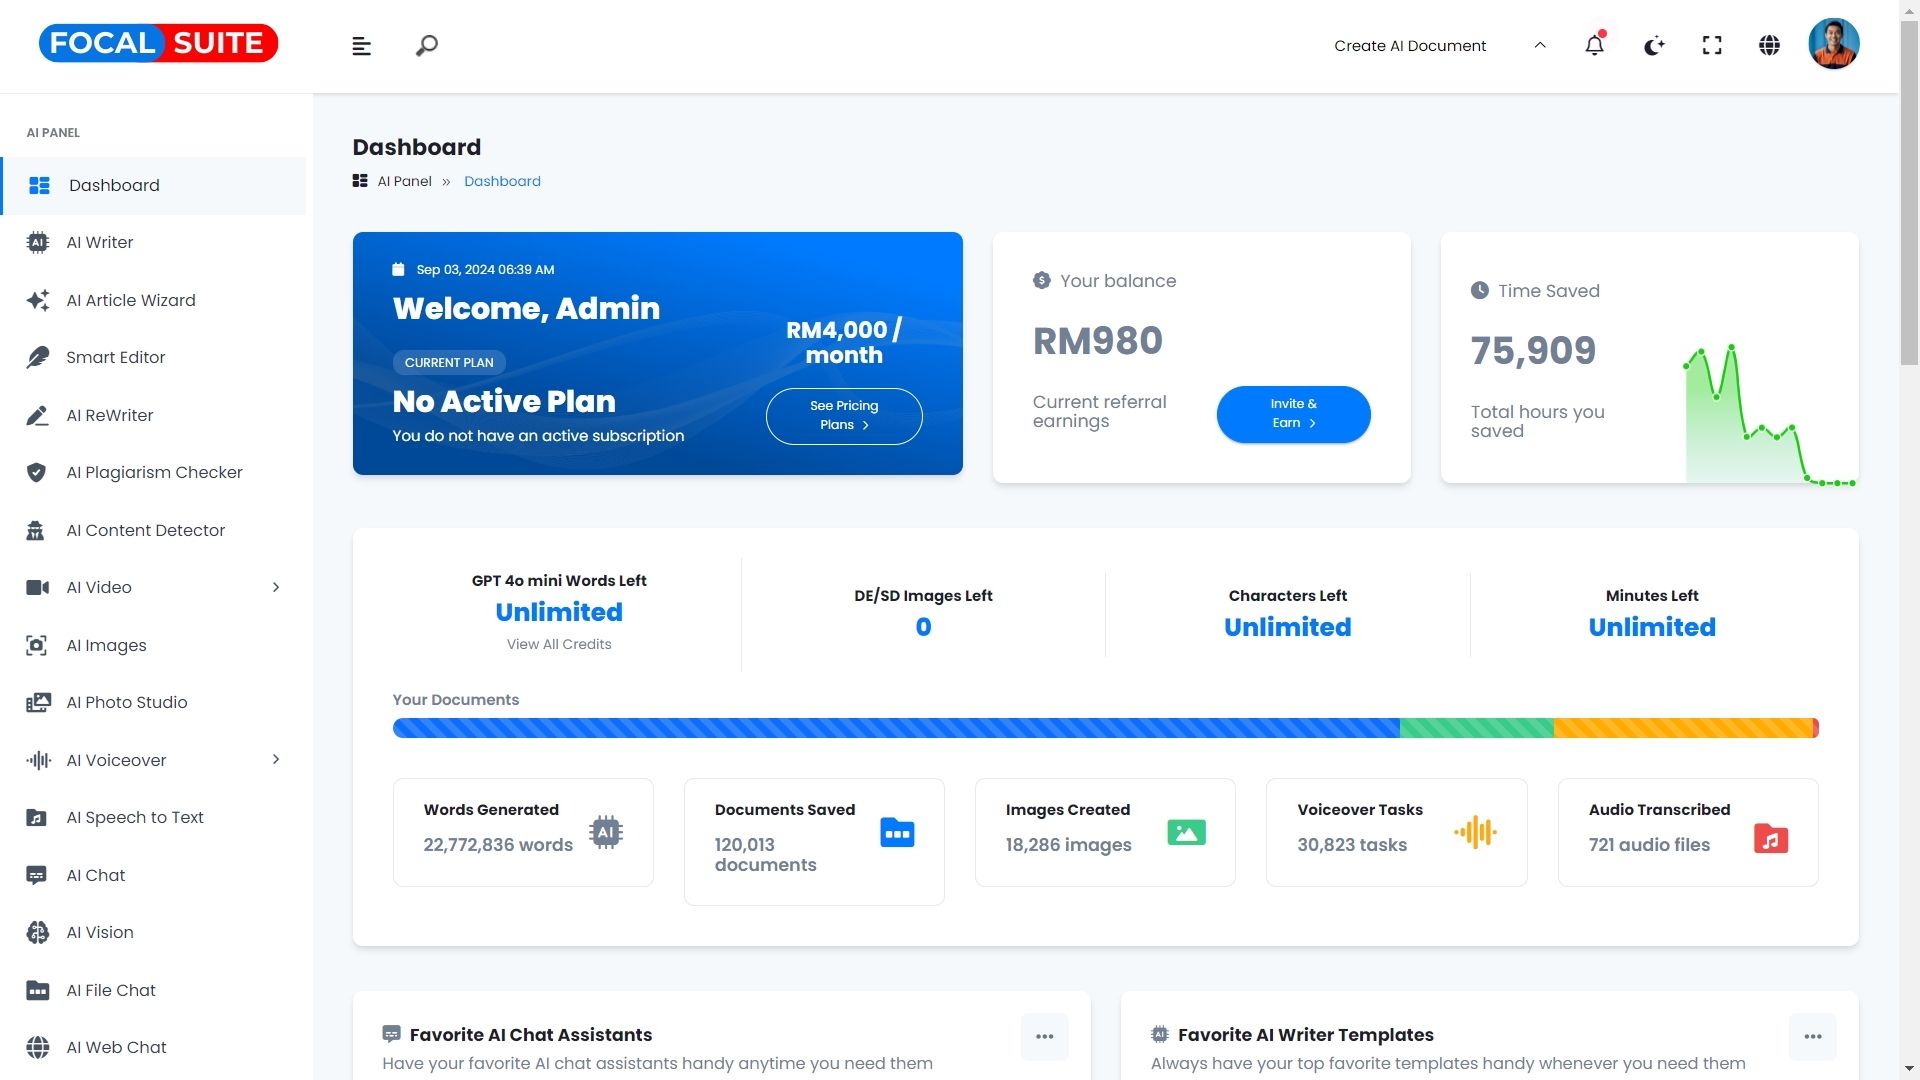Click the AI Plagiarism Checker shield icon
This screenshot has height=1080, width=1920.
(x=37, y=473)
